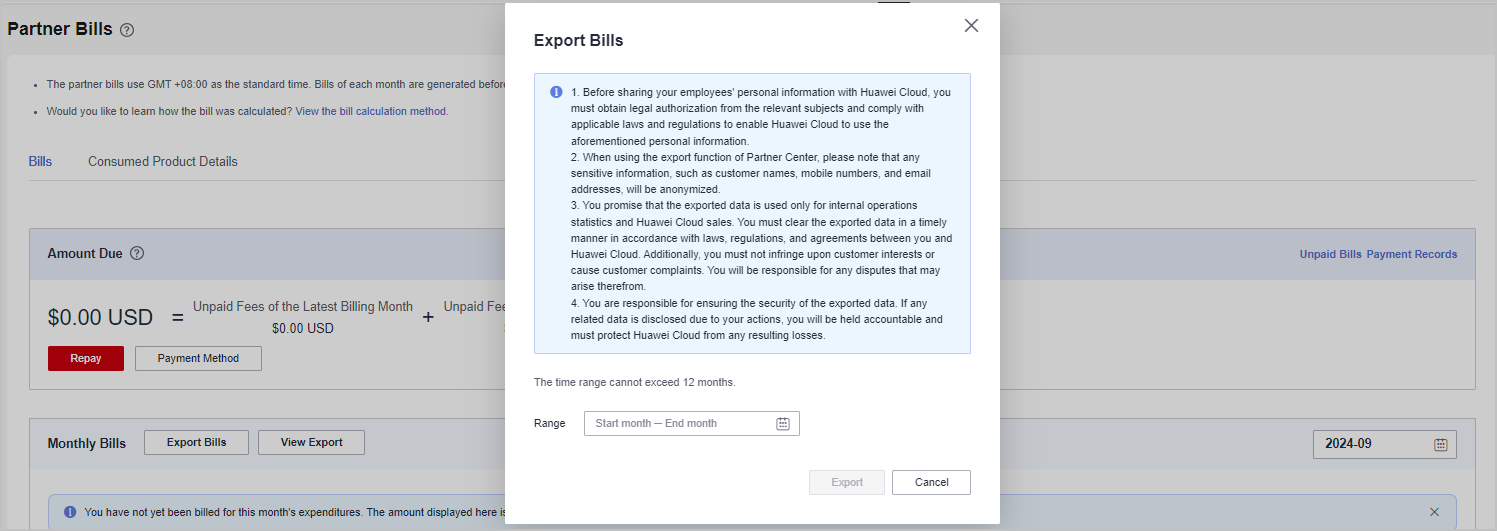Image resolution: width=1497 pixels, height=531 pixels.
Task: Click the Export Bills button beside Monthly Bills
Action: coord(196,443)
